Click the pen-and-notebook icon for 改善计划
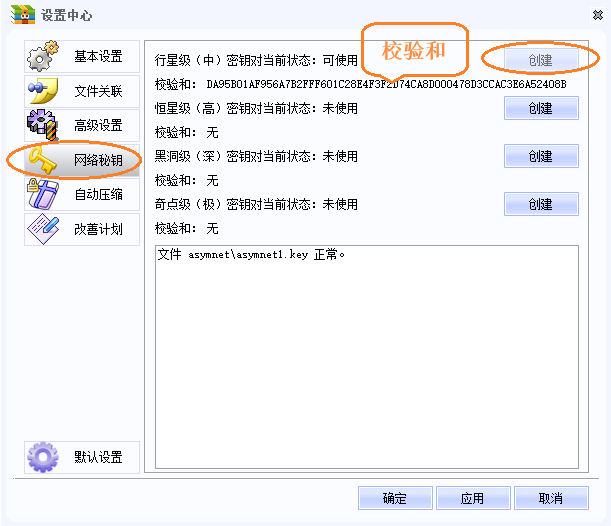The height and width of the screenshot is (526, 611). tap(43, 228)
